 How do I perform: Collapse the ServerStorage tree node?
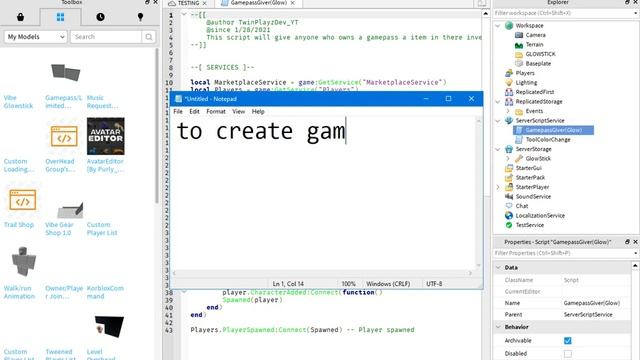[x=498, y=149]
